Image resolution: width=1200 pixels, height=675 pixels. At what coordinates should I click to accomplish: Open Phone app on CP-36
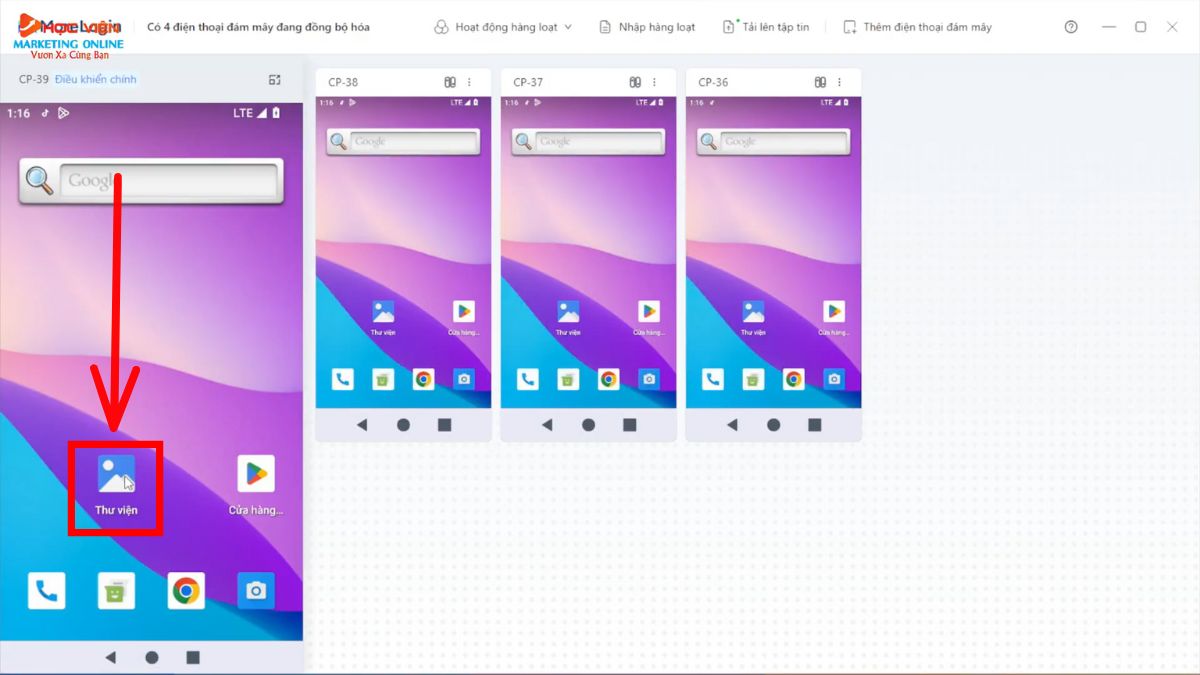[713, 379]
